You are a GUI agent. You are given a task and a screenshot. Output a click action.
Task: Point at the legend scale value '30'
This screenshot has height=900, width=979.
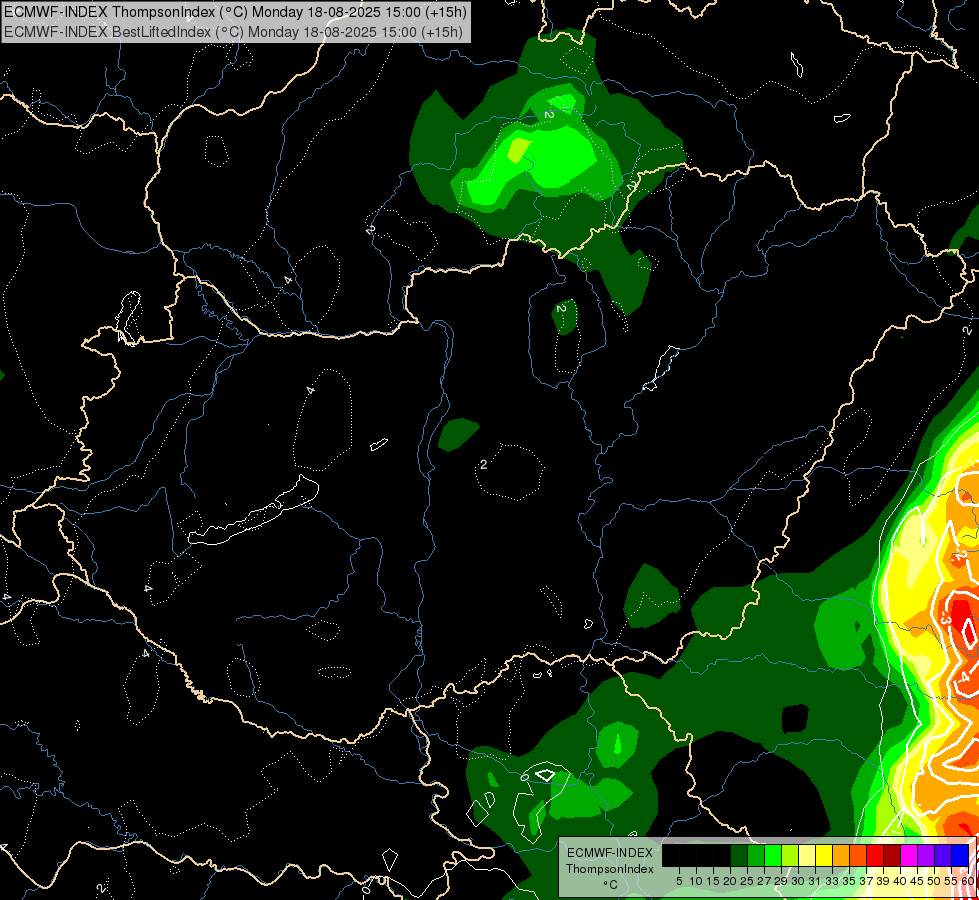[799, 881]
